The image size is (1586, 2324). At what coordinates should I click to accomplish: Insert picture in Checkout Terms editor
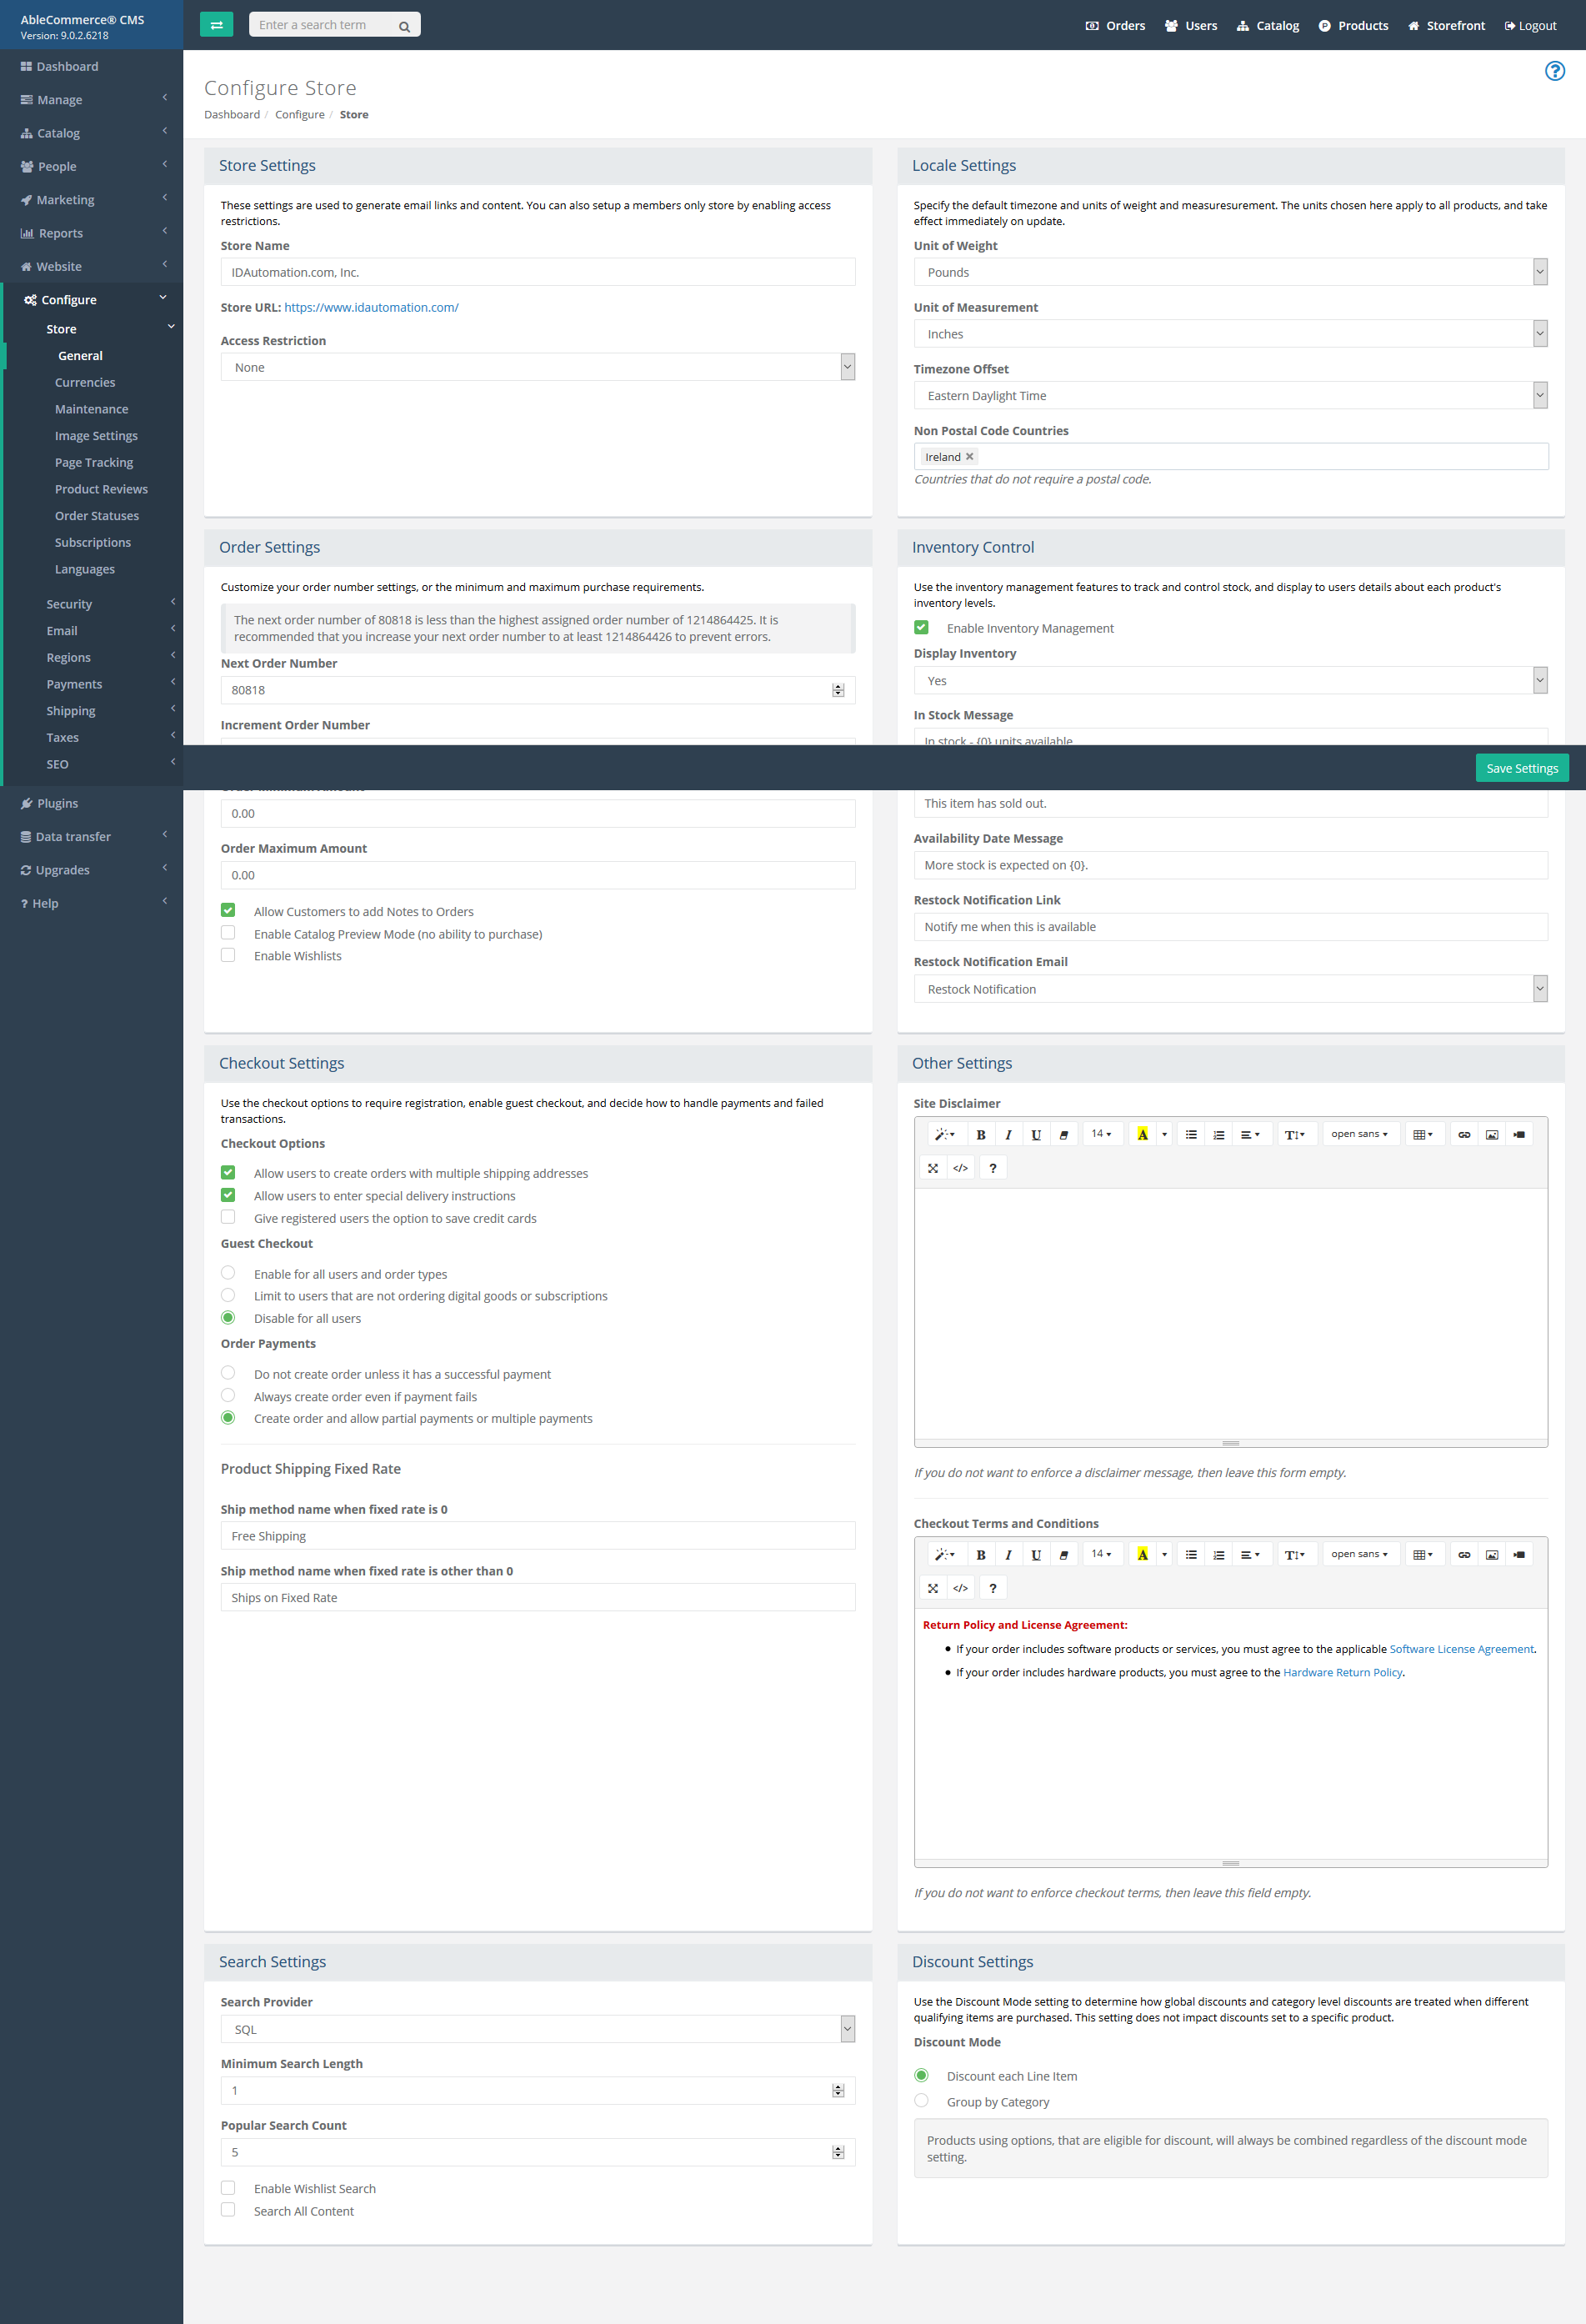pyautogui.click(x=1492, y=1554)
